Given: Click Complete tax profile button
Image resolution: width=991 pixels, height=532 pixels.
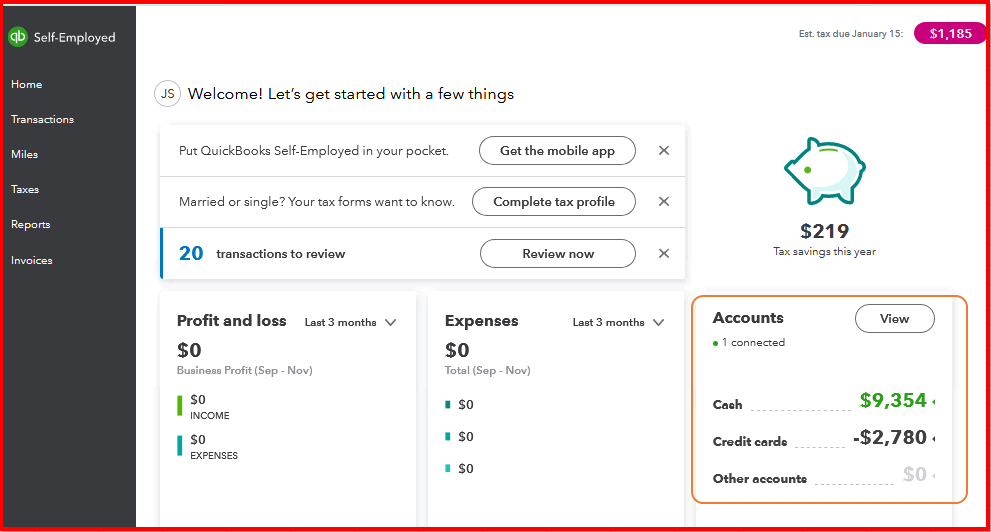Looking at the screenshot, I should pyautogui.click(x=554, y=202).
